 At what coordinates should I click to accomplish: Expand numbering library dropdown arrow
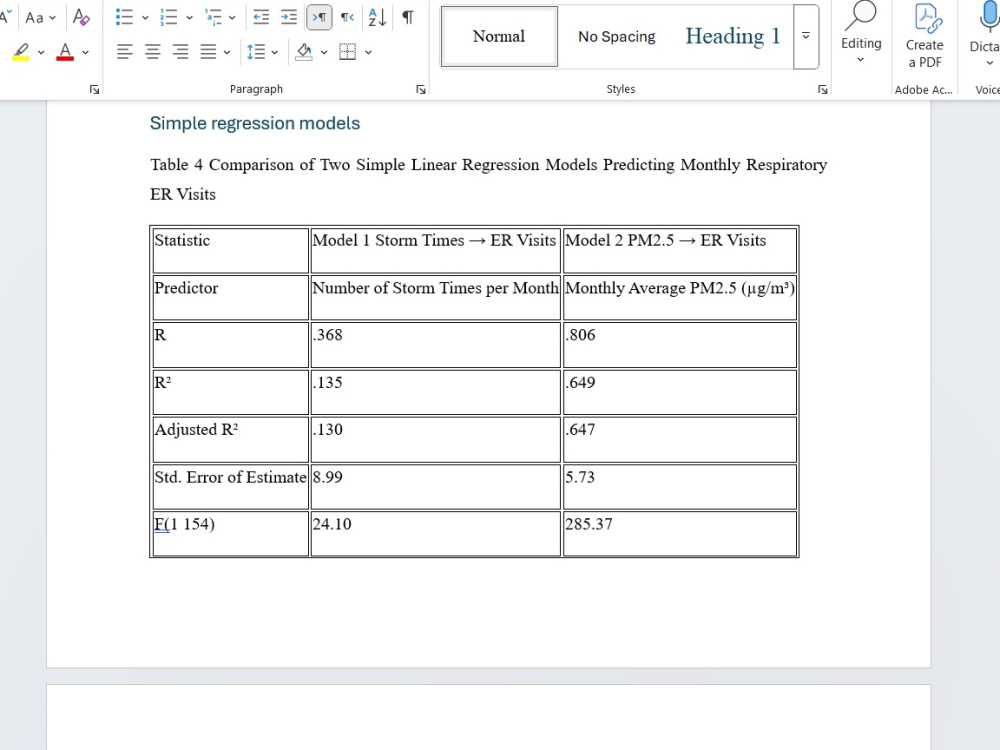pos(189,18)
